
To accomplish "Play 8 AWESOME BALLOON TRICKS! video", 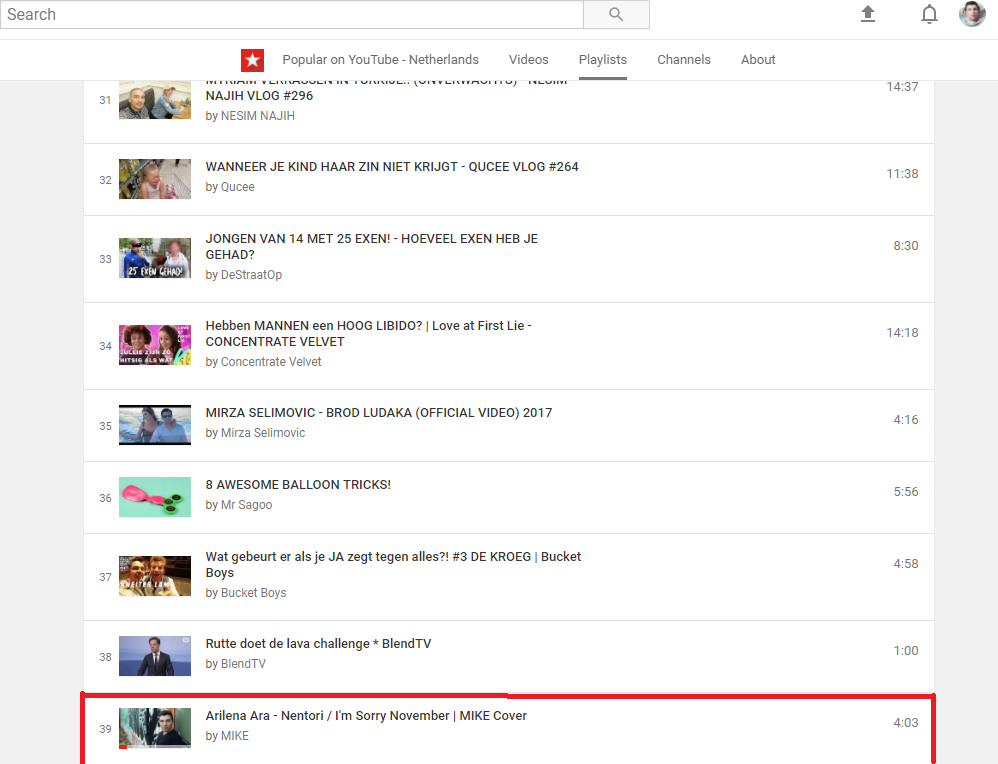I will [x=298, y=485].
